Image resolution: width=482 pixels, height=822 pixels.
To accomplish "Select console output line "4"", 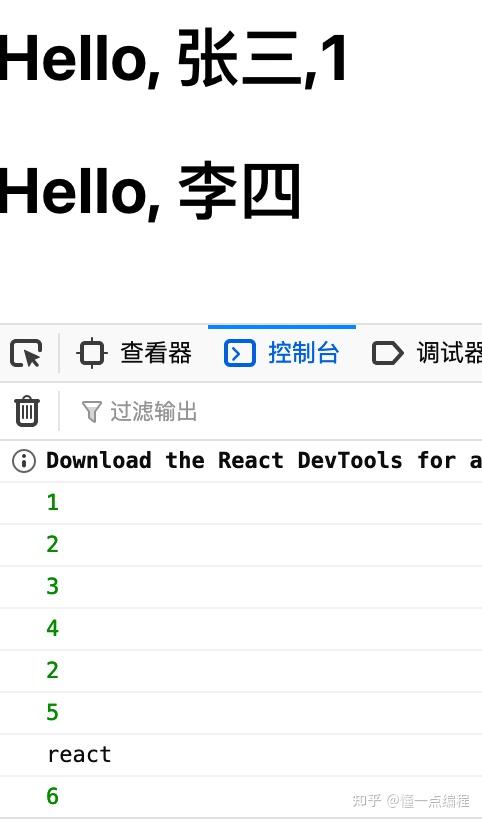I will point(52,629).
